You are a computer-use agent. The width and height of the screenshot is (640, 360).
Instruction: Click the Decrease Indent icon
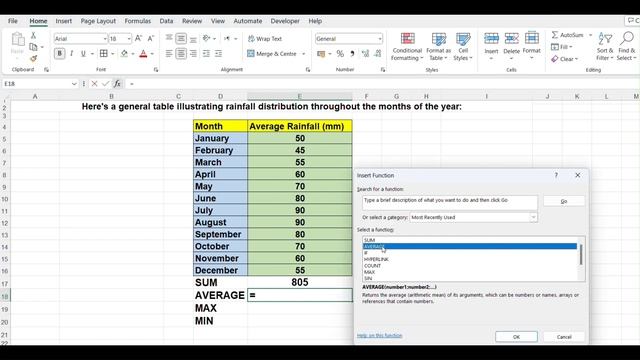pyautogui.click(x=206, y=53)
